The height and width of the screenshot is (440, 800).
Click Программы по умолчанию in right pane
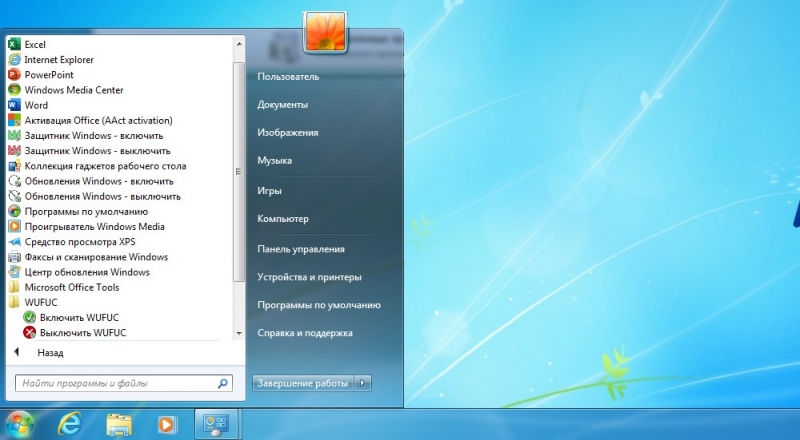(319, 305)
